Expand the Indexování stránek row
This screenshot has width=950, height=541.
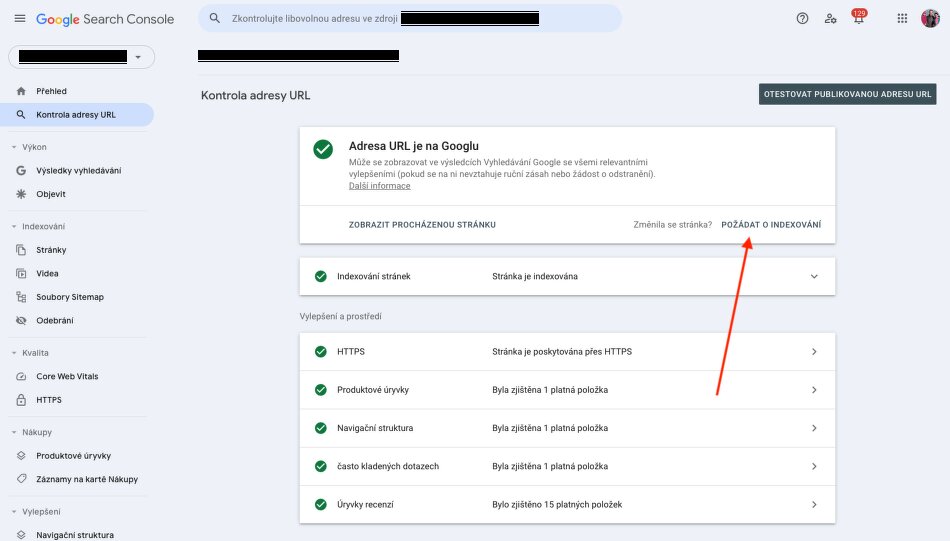813,276
